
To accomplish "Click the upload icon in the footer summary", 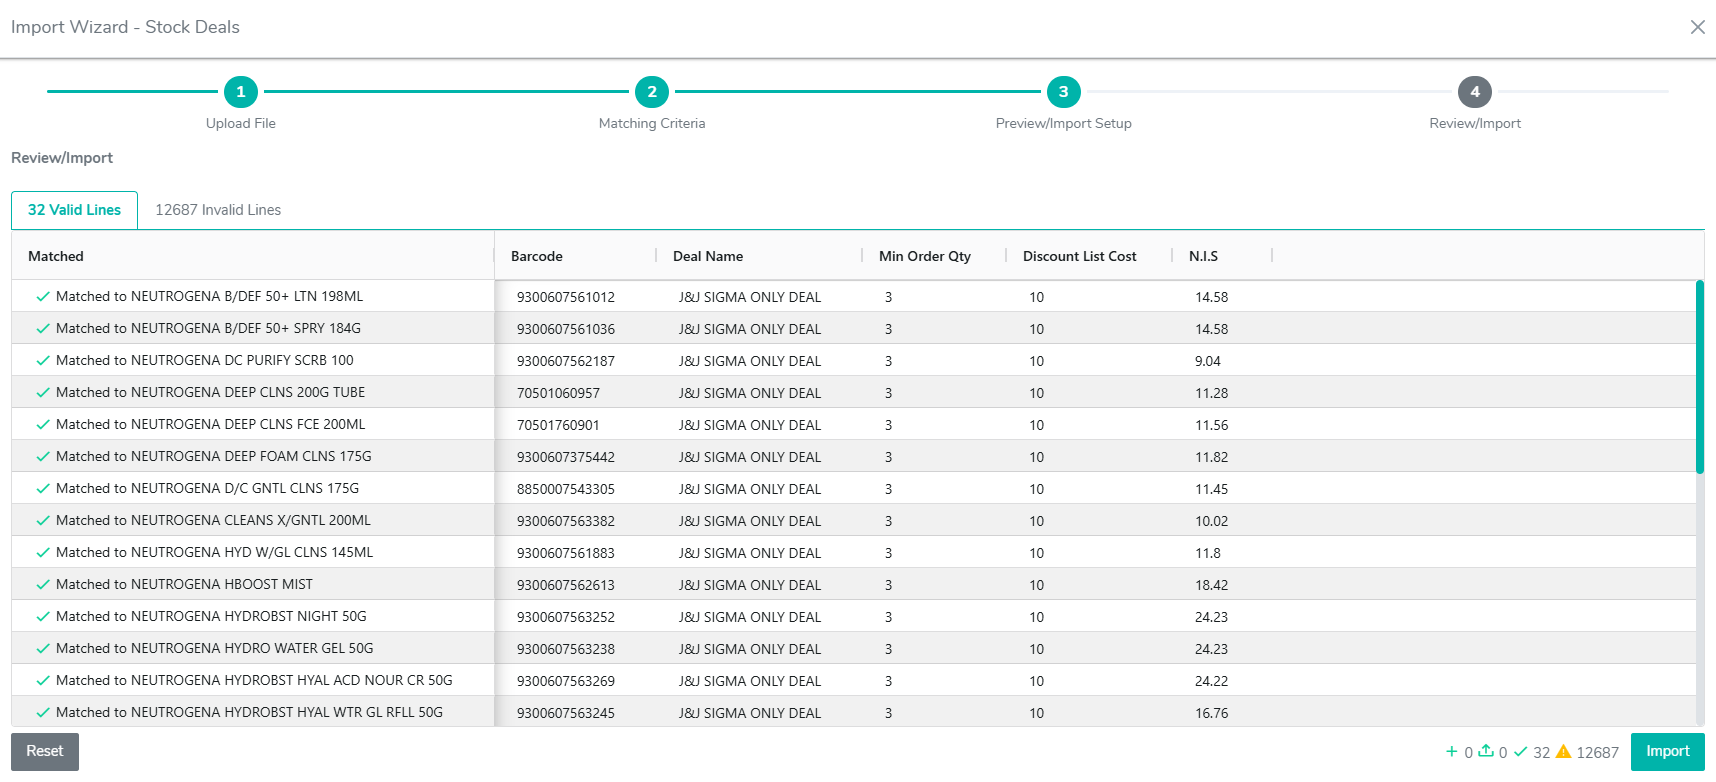I will [1486, 751].
